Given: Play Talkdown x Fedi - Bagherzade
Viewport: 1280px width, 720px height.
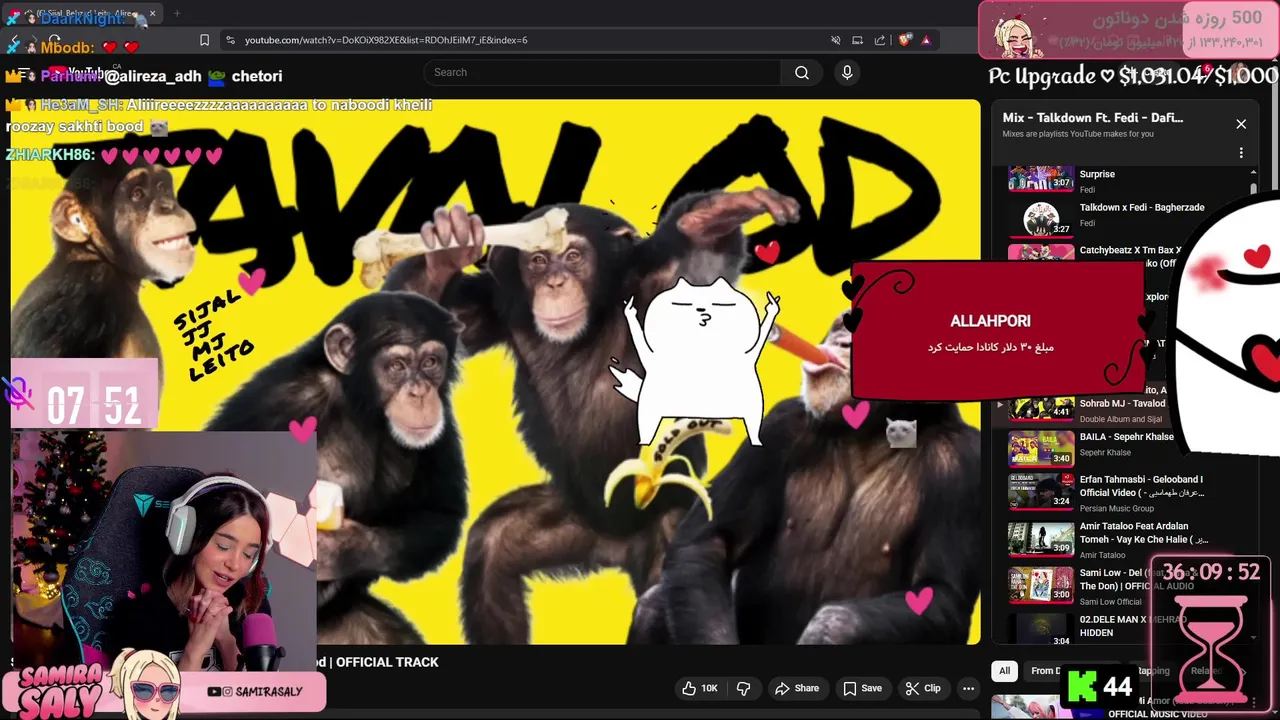Looking at the screenshot, I should [1142, 208].
